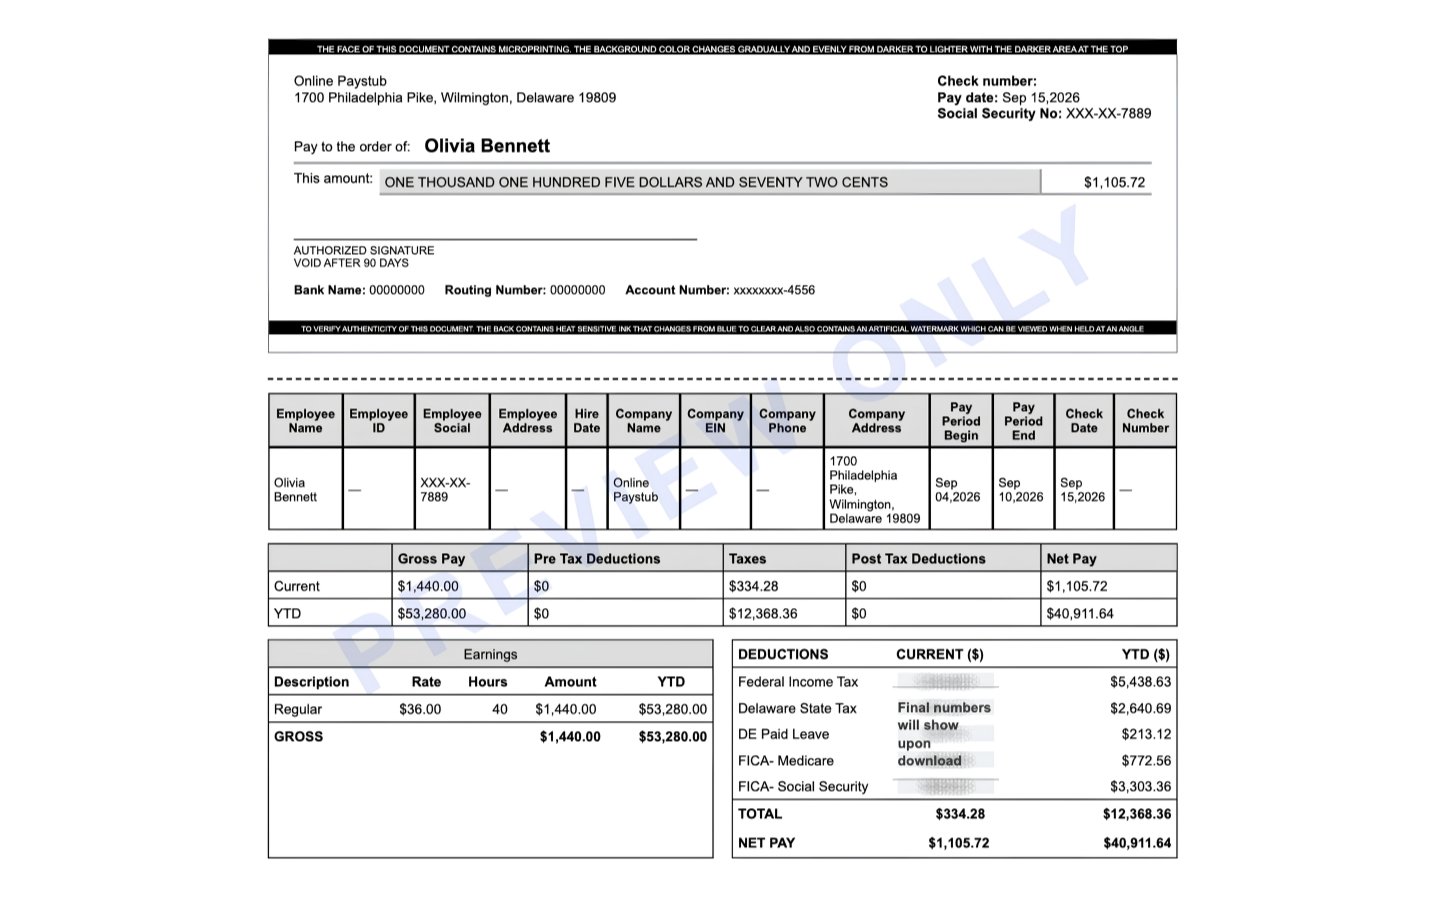Click the DEDUCTIONS header label

tap(783, 654)
